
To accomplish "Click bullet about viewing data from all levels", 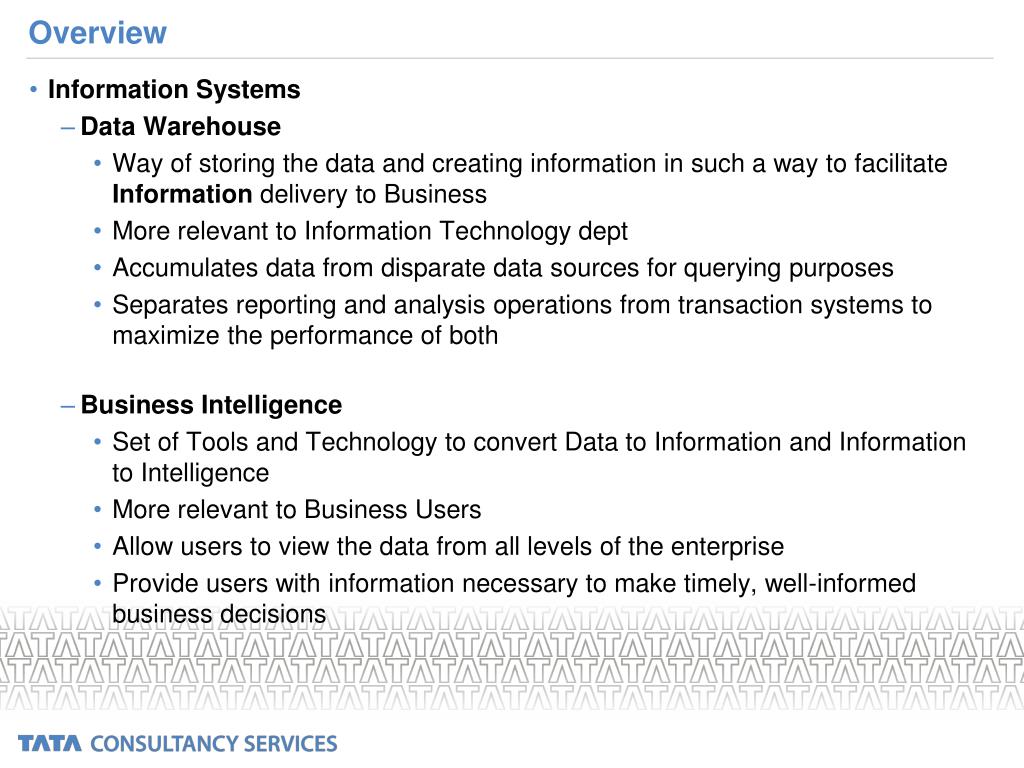I will point(448,547).
